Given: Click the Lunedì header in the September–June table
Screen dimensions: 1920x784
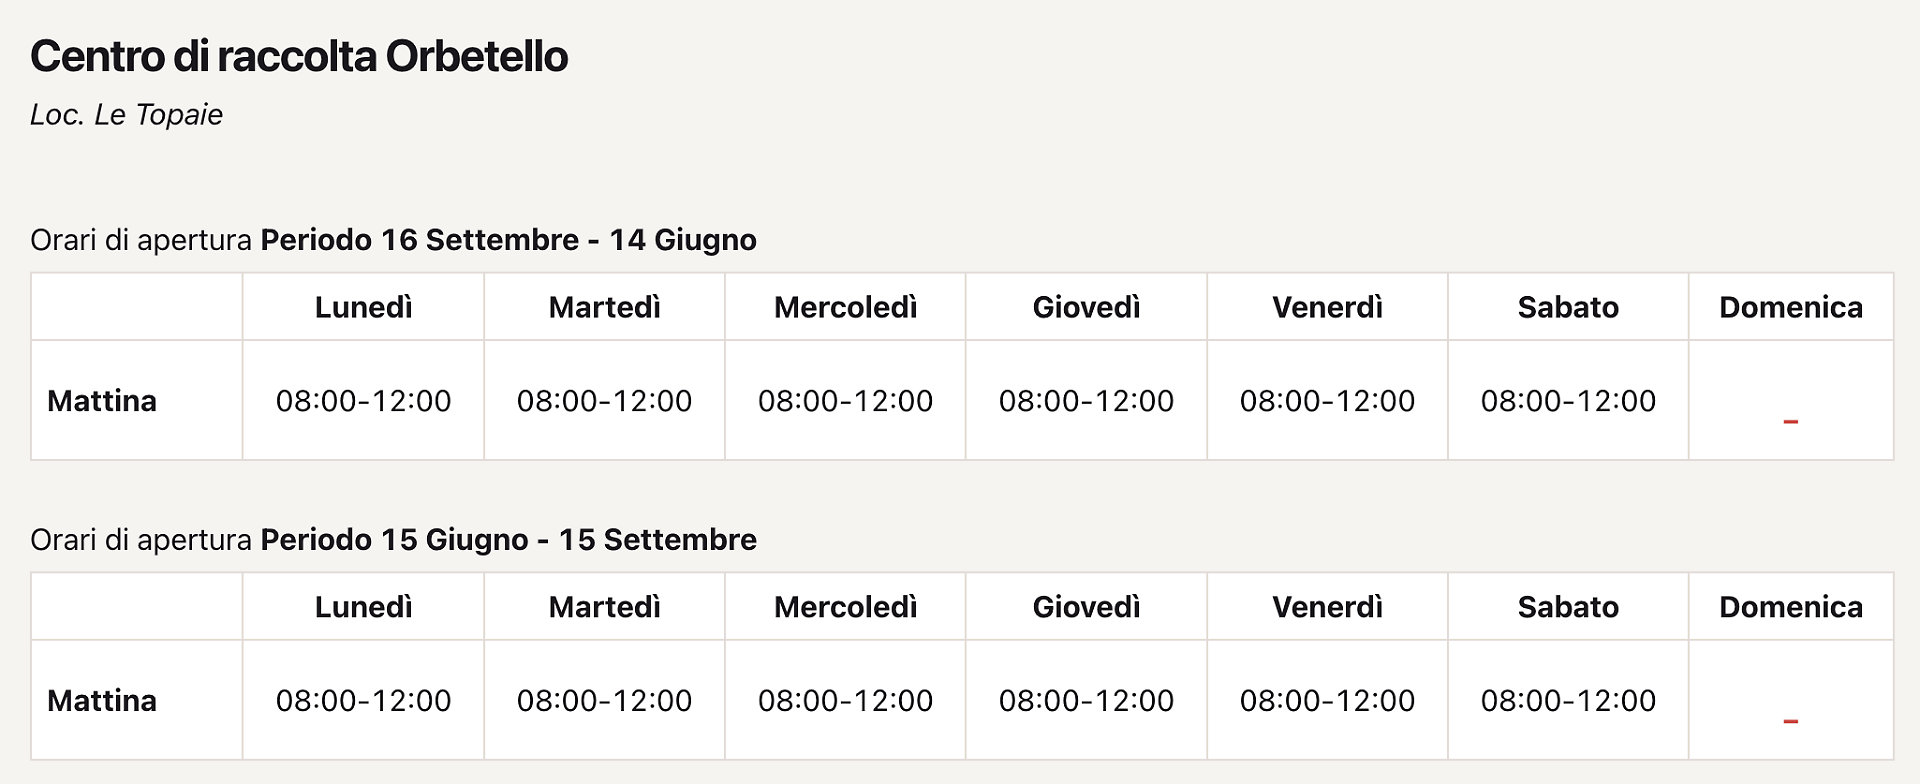Looking at the screenshot, I should pos(363,307).
